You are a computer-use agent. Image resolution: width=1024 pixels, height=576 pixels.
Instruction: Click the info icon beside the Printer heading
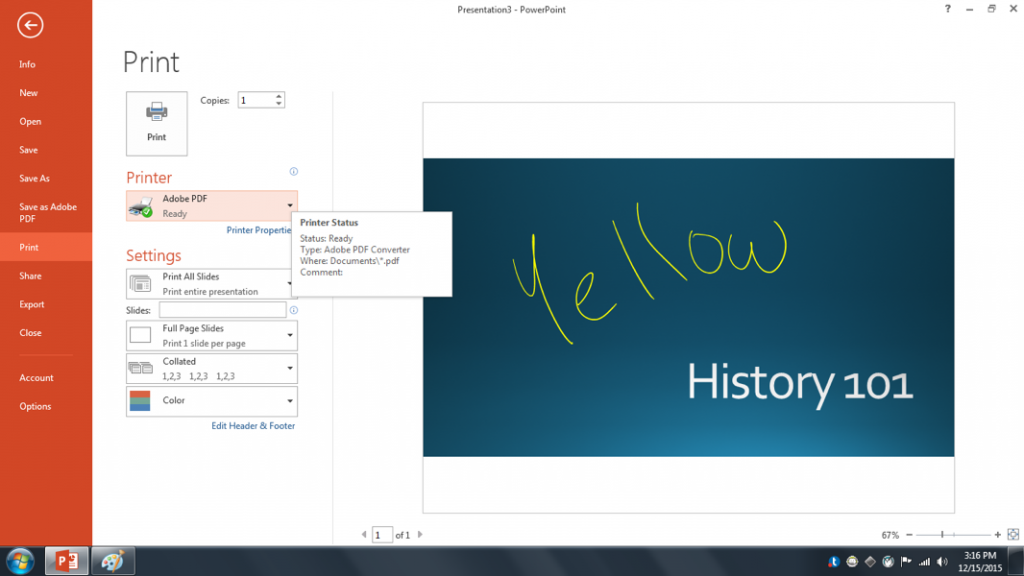click(294, 172)
